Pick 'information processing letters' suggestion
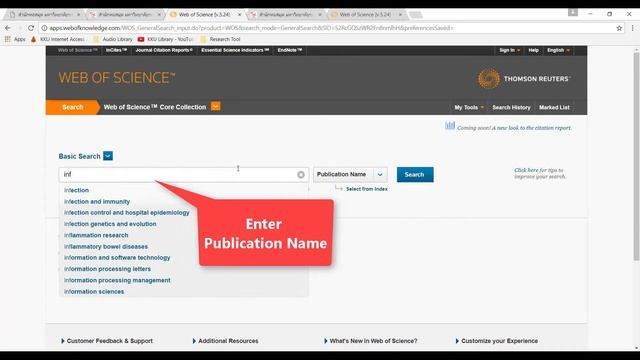The width and height of the screenshot is (640, 360). click(107, 269)
